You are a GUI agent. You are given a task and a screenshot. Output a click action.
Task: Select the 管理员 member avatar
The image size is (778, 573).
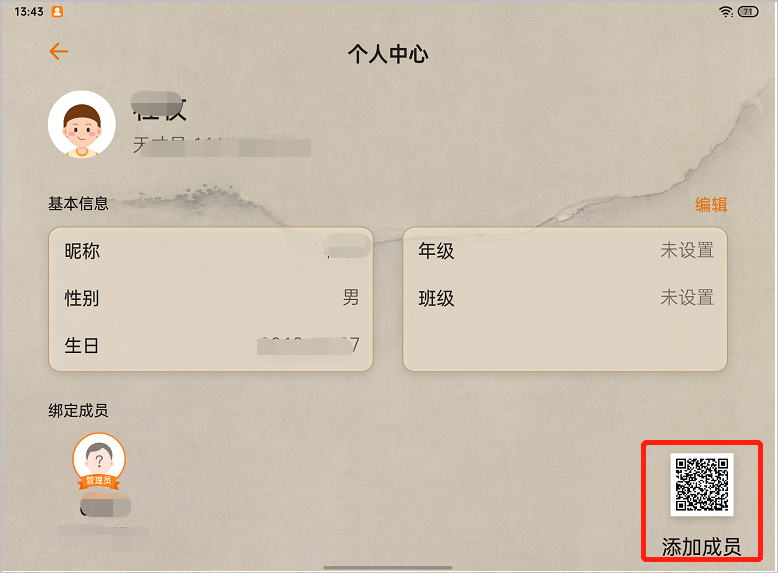point(99,459)
